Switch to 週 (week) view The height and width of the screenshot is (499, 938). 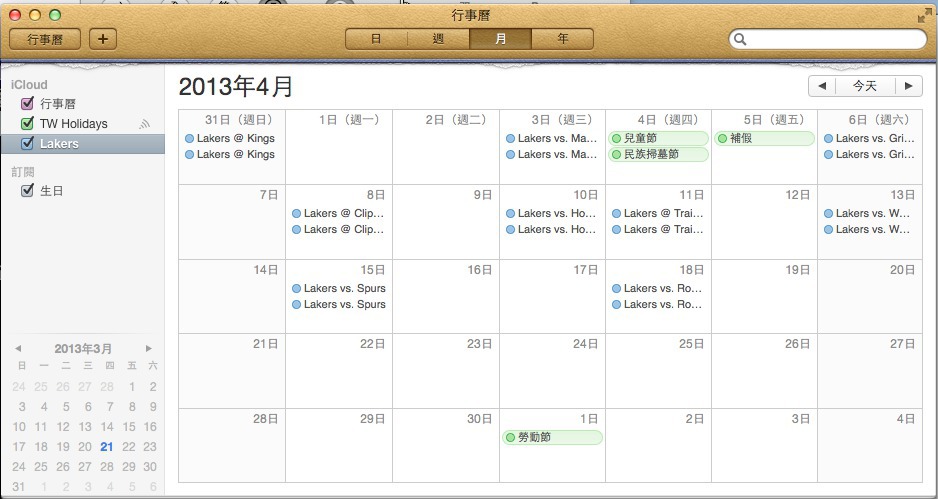point(438,39)
